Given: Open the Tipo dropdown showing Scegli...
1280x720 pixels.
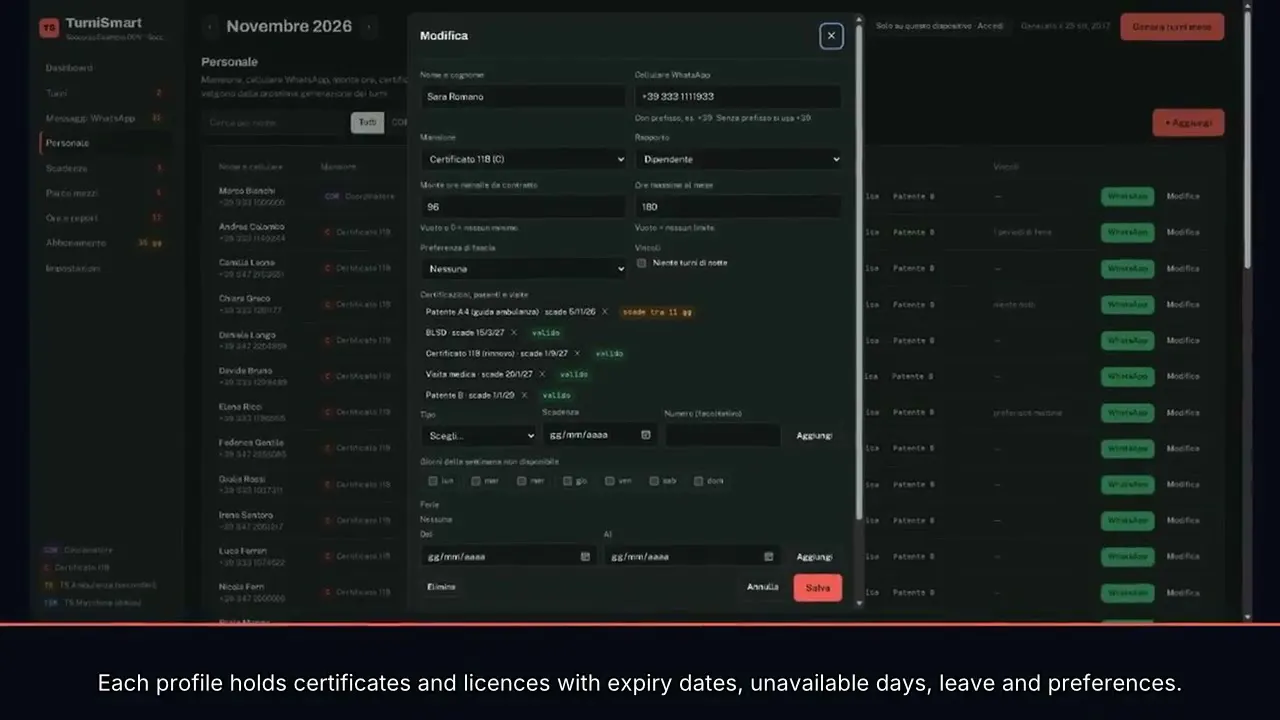Looking at the screenshot, I should point(479,436).
